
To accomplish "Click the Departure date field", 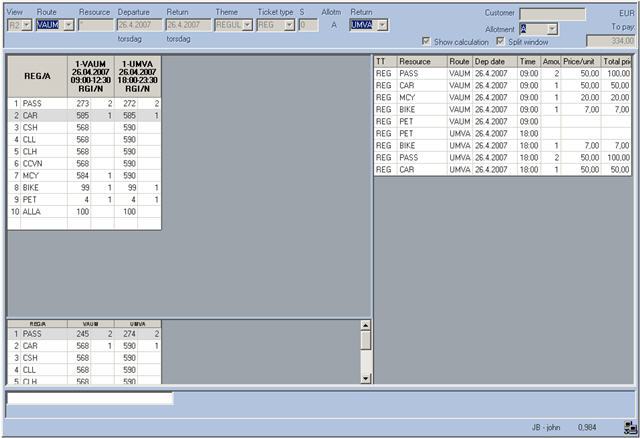I will click(139, 25).
